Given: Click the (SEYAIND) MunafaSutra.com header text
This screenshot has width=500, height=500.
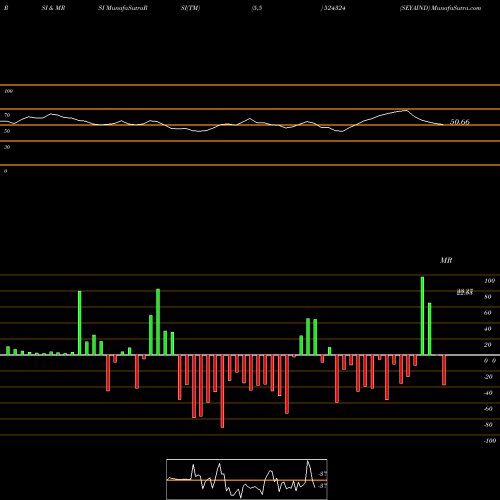Looking at the screenshot, I should coord(440,8).
